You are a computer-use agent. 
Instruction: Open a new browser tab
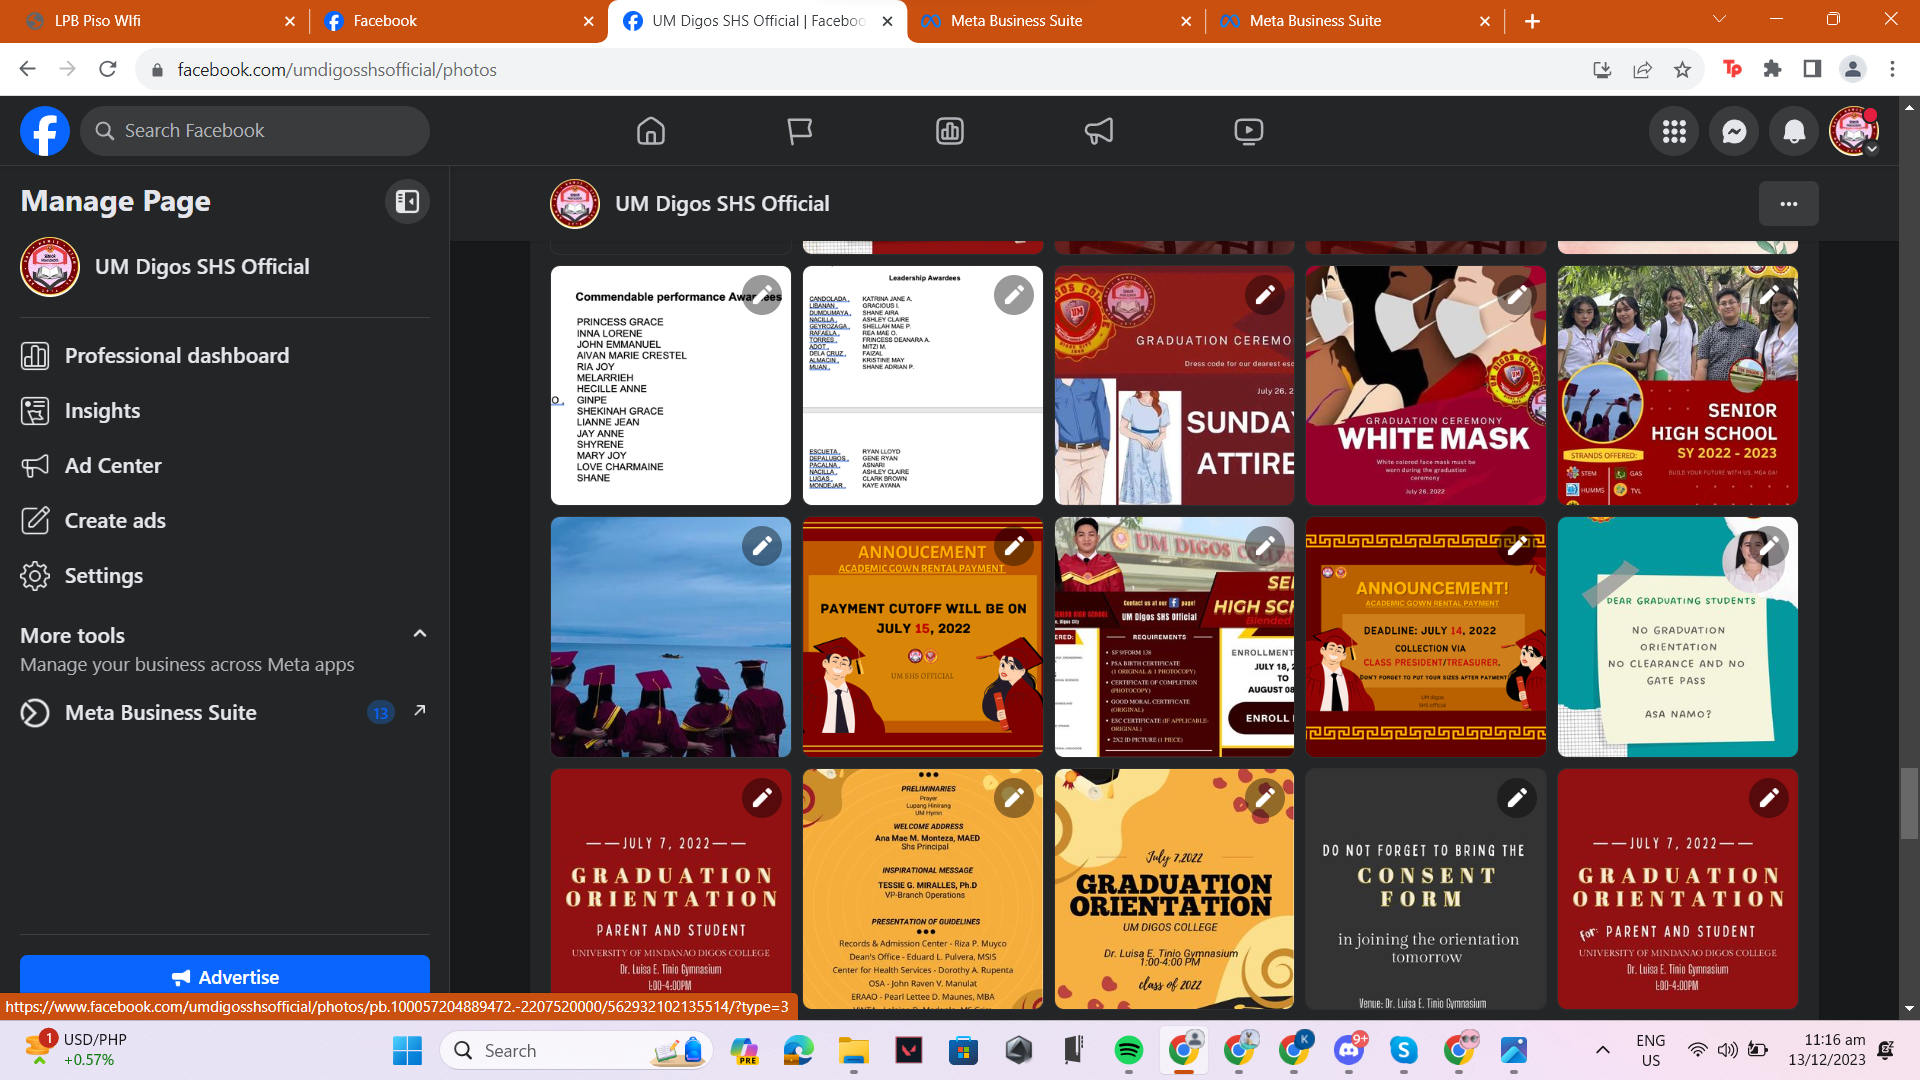(x=1532, y=21)
